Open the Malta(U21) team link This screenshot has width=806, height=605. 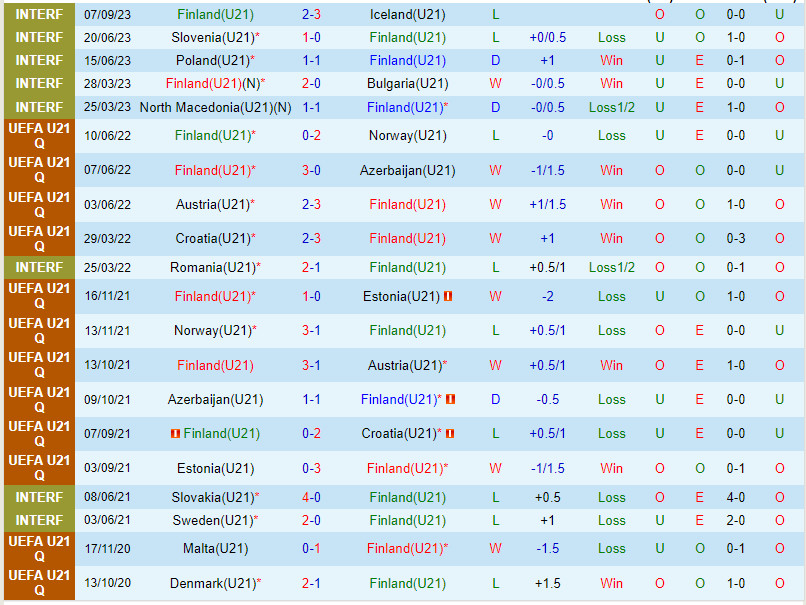click(217, 548)
